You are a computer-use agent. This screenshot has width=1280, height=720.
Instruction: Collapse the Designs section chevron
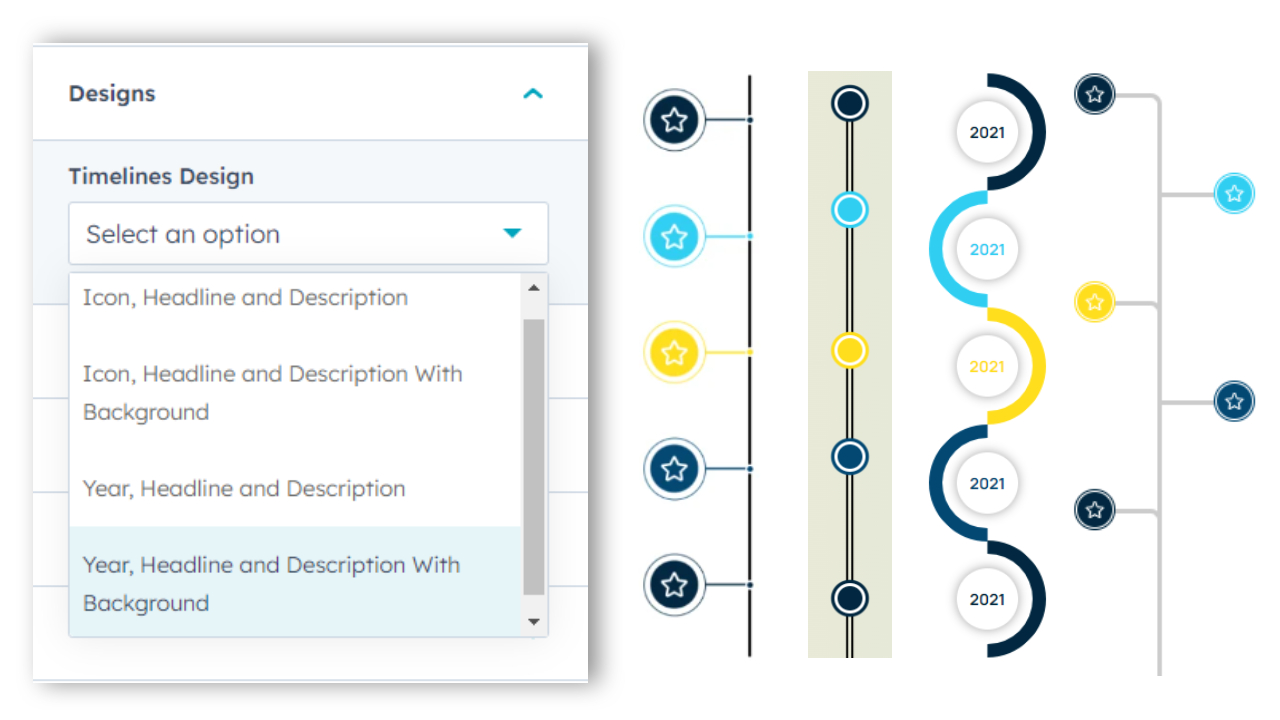click(533, 94)
